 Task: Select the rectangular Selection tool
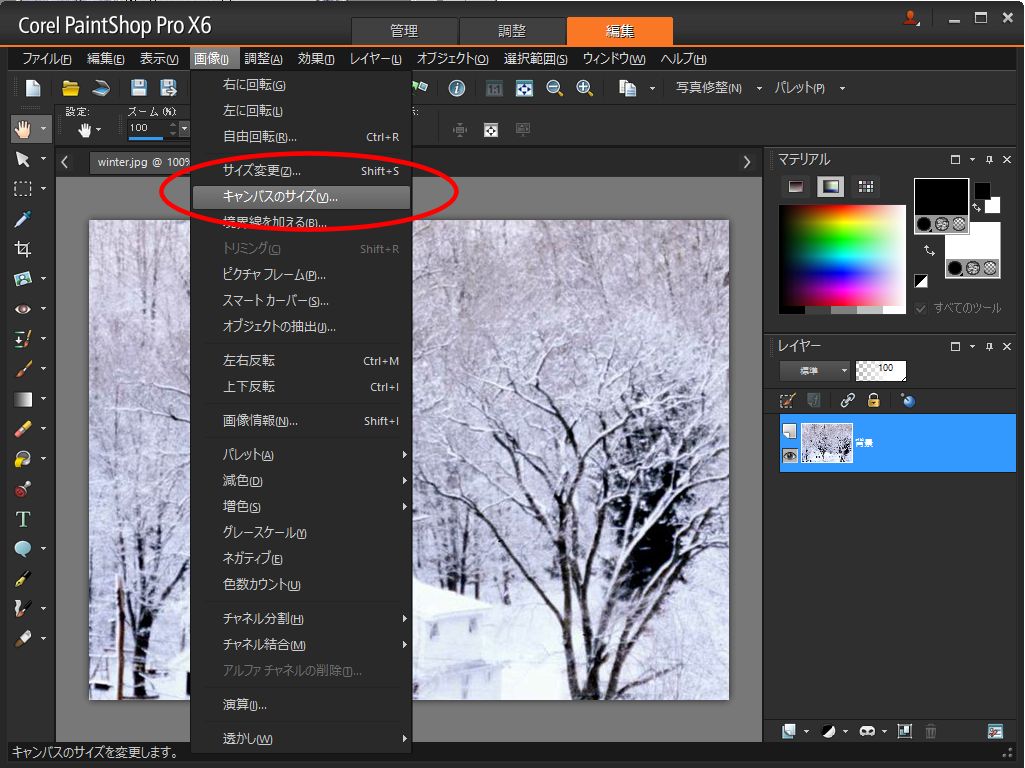23,189
